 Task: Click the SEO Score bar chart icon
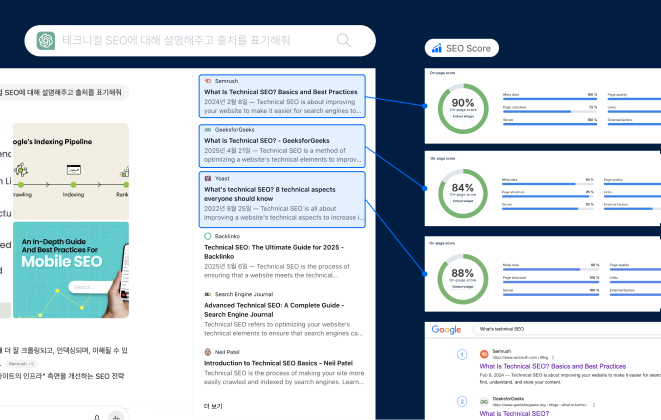[437, 48]
